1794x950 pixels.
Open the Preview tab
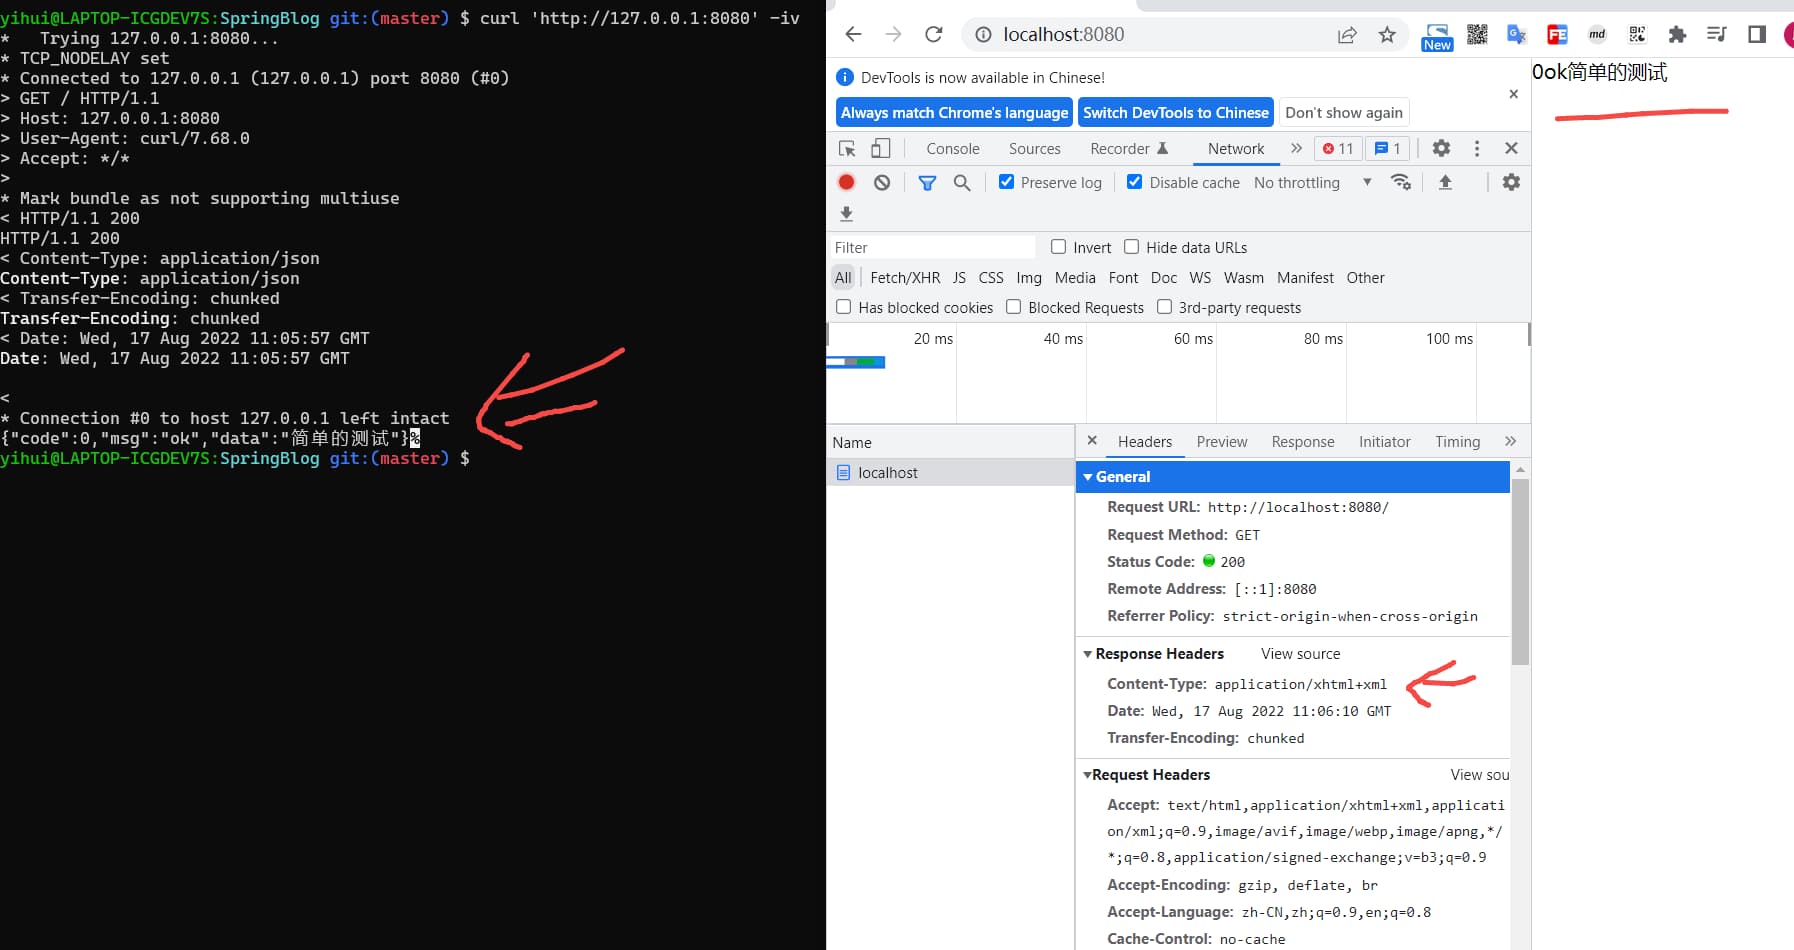(1221, 442)
